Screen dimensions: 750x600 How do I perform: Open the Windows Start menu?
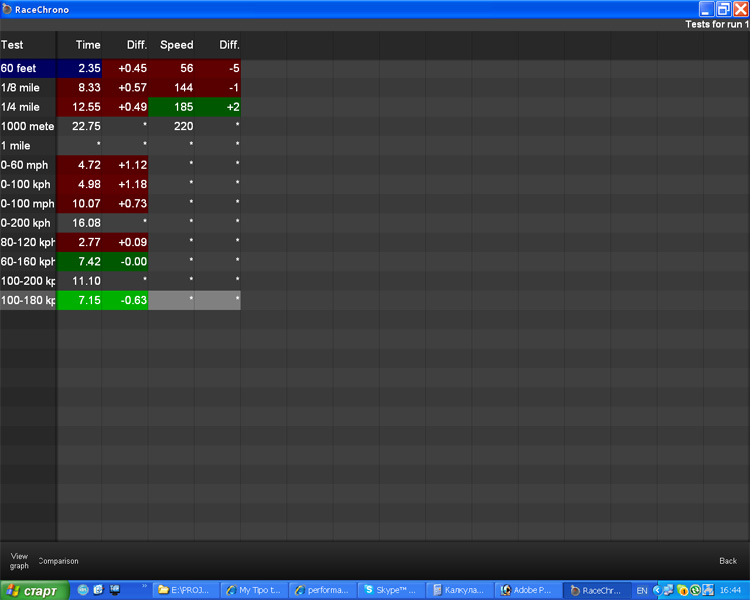tap(34, 590)
